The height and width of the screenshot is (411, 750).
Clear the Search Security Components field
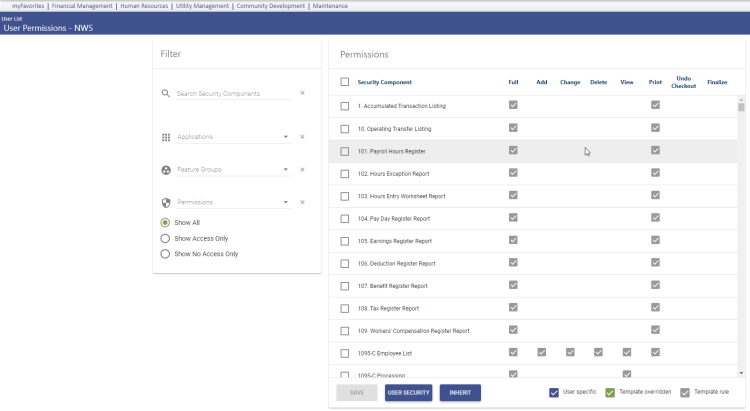pyautogui.click(x=302, y=93)
